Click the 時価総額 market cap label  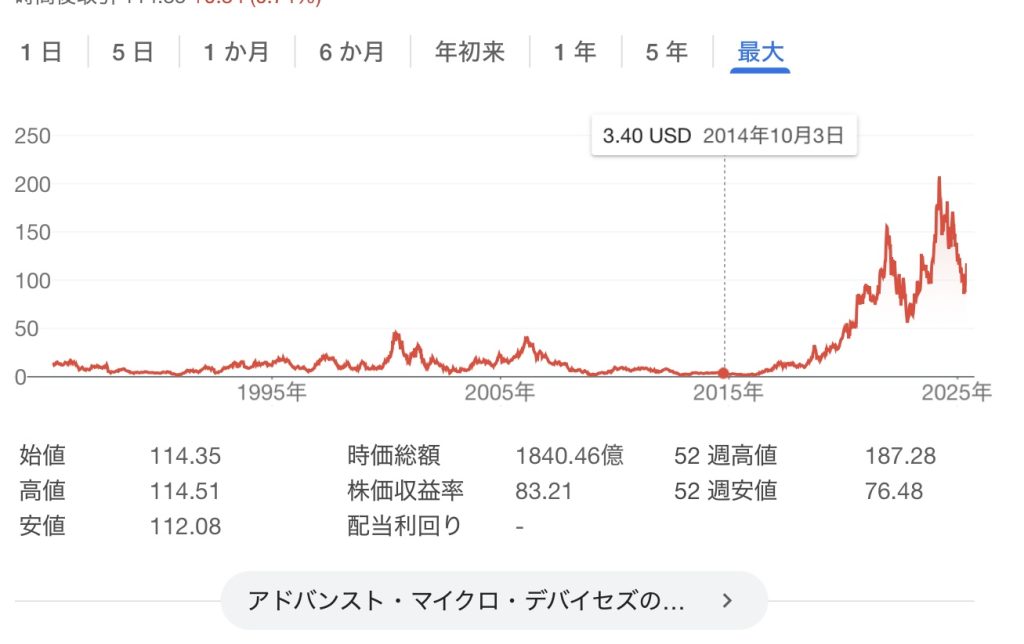coord(394,455)
